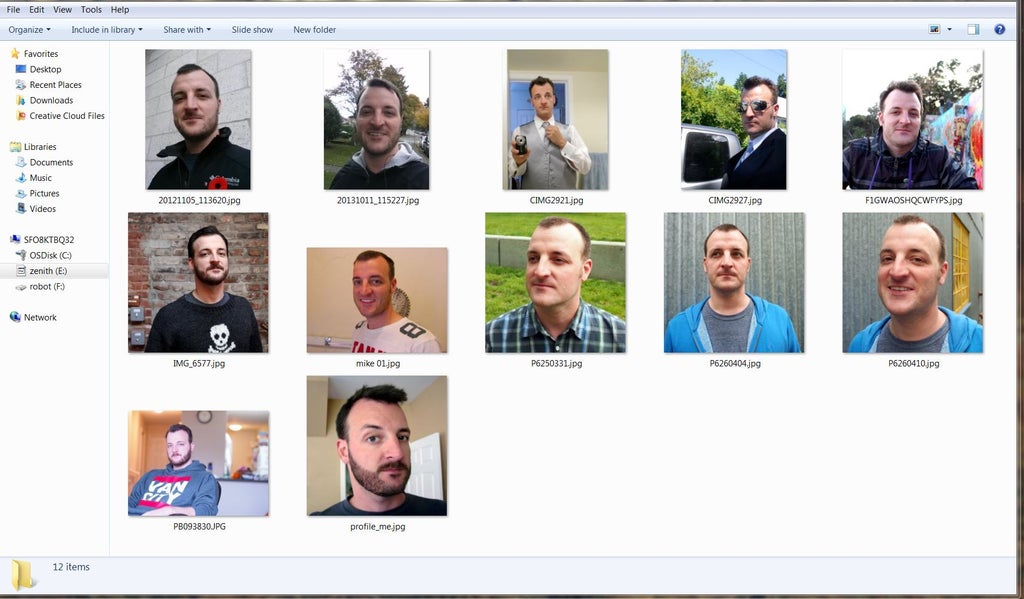Click the Downloads folder icon
Screen dimensions: 1024x599
click(21, 101)
